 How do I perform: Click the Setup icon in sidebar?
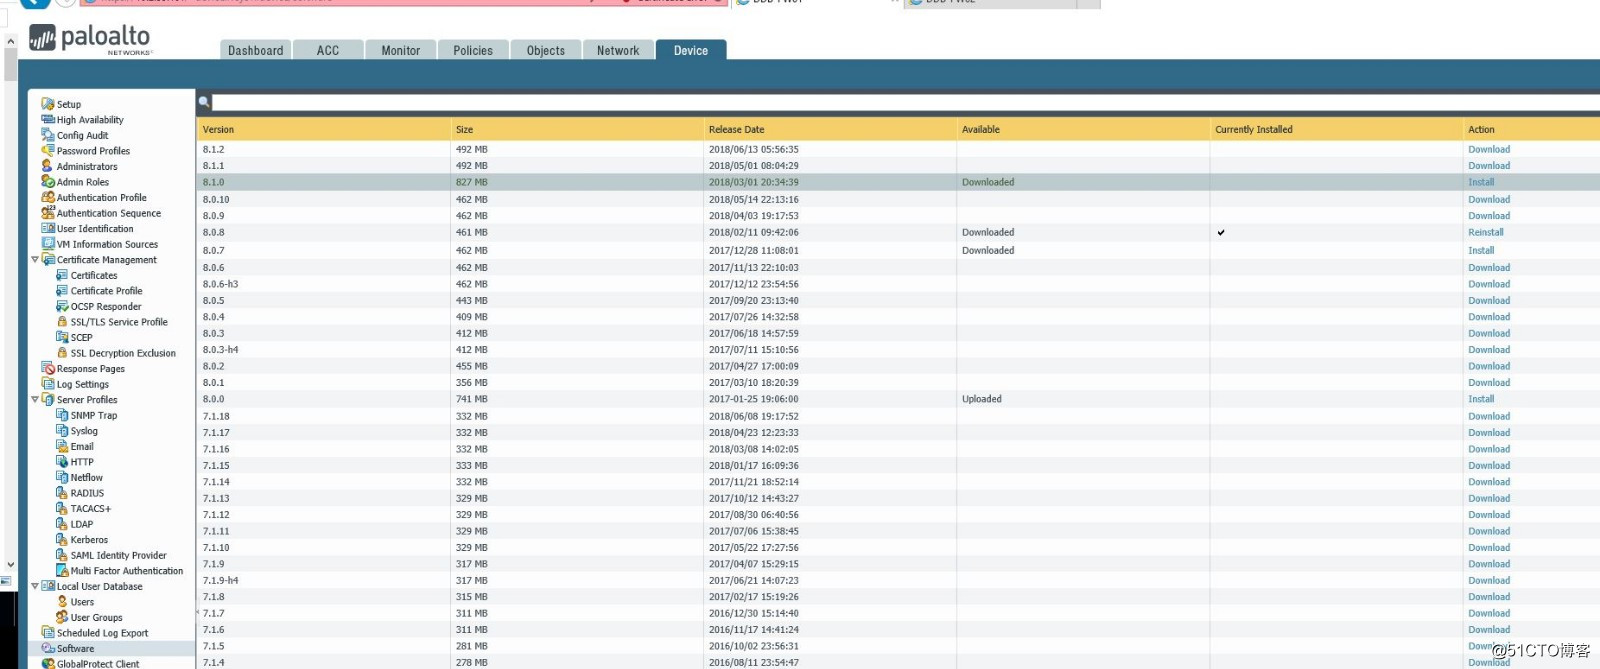(x=47, y=104)
